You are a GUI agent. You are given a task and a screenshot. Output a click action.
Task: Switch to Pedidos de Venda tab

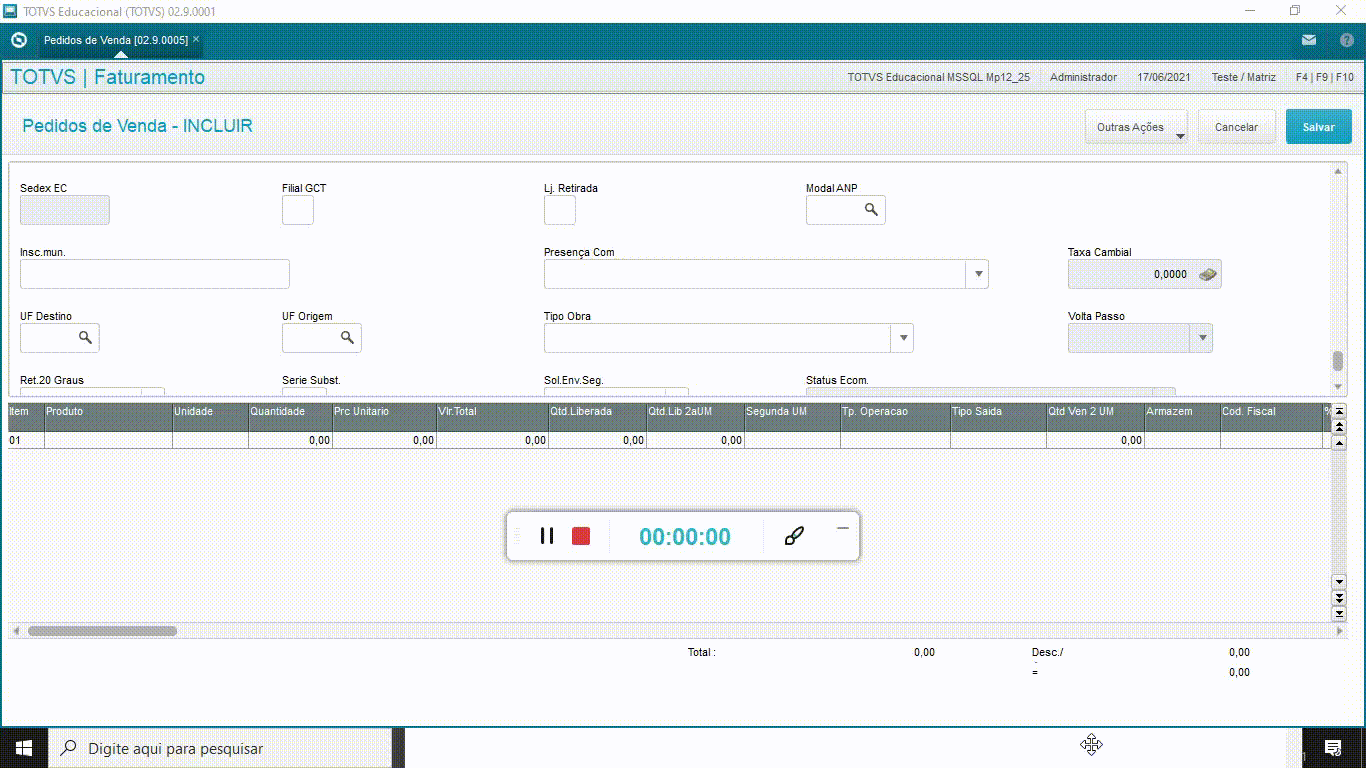point(116,40)
